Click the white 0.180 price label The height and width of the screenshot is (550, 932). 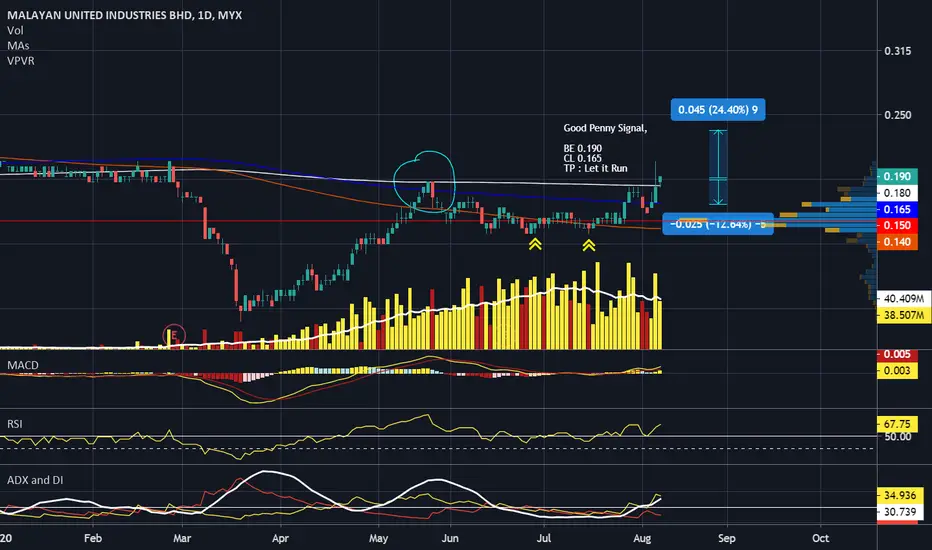tap(898, 193)
